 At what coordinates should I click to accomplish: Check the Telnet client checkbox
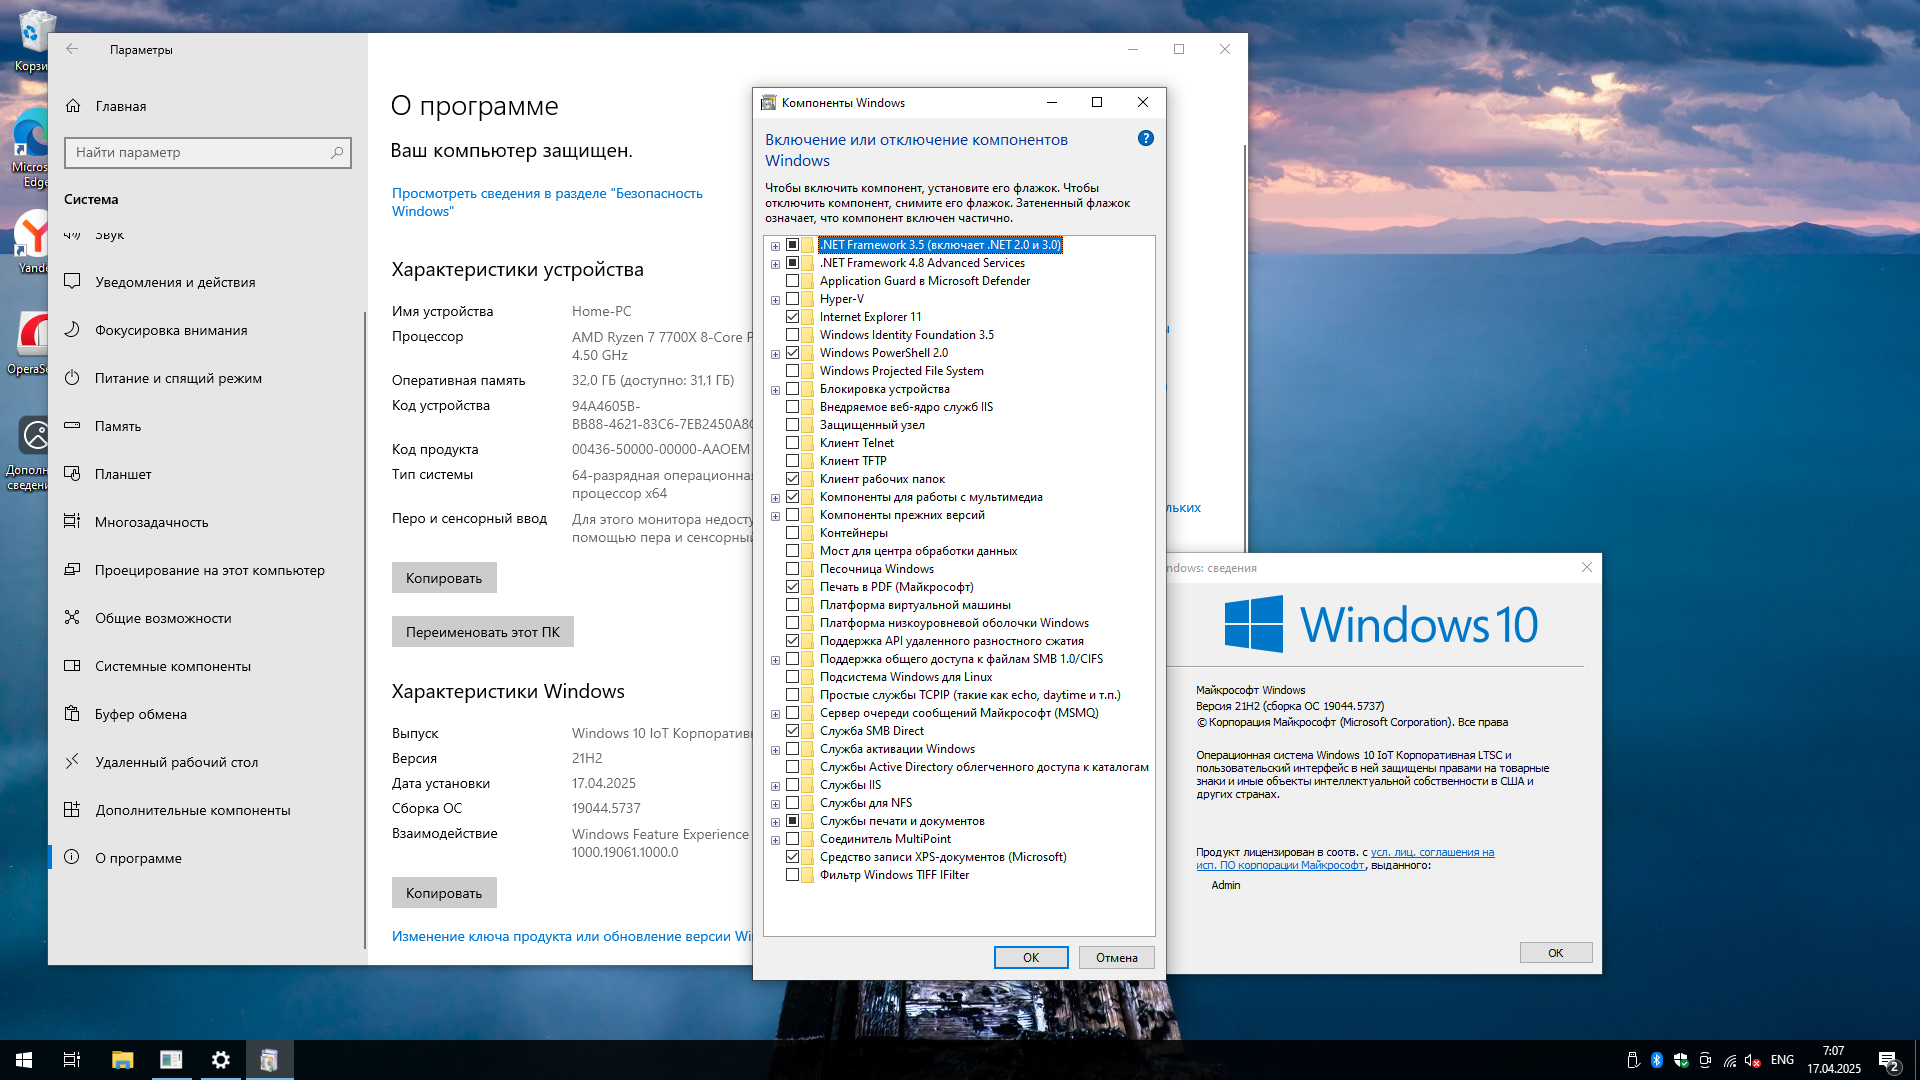tap(792, 443)
